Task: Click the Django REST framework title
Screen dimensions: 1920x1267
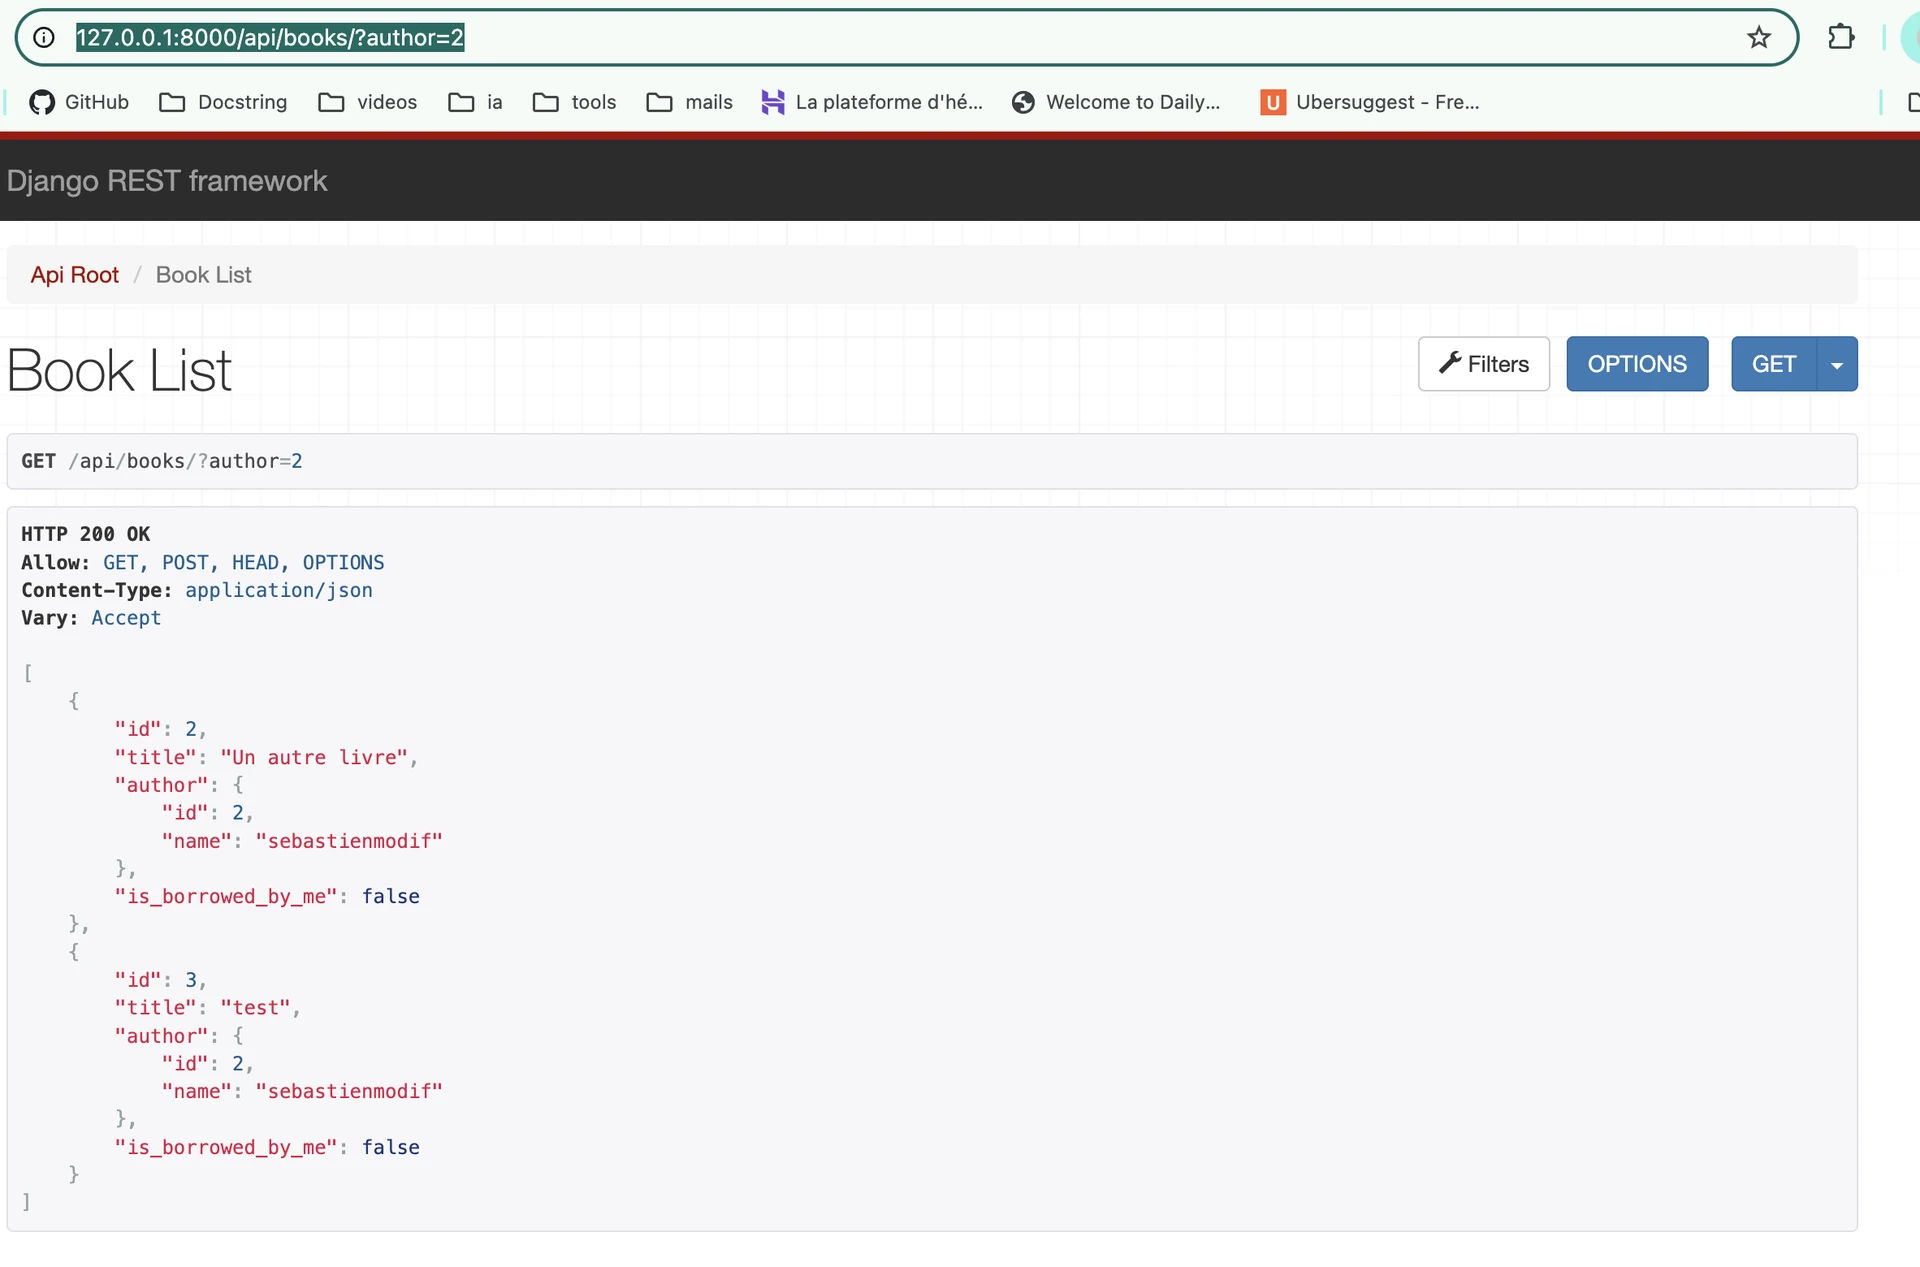Action: click(x=167, y=181)
